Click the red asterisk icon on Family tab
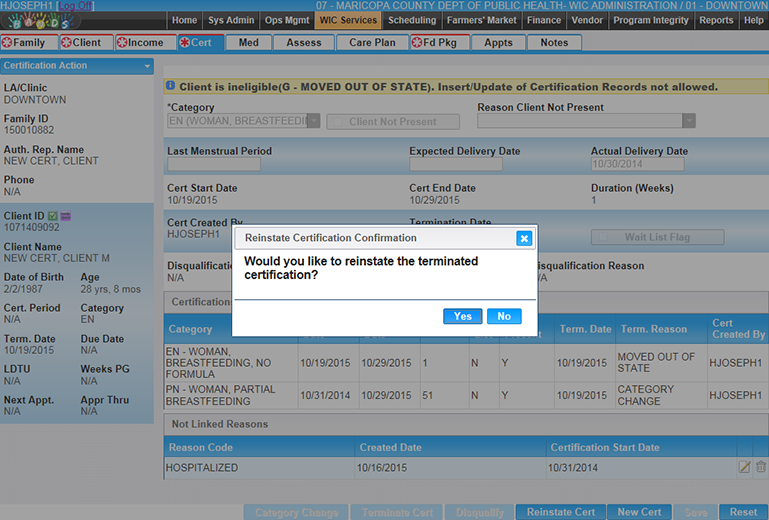This screenshot has width=769, height=520. tap(8, 43)
